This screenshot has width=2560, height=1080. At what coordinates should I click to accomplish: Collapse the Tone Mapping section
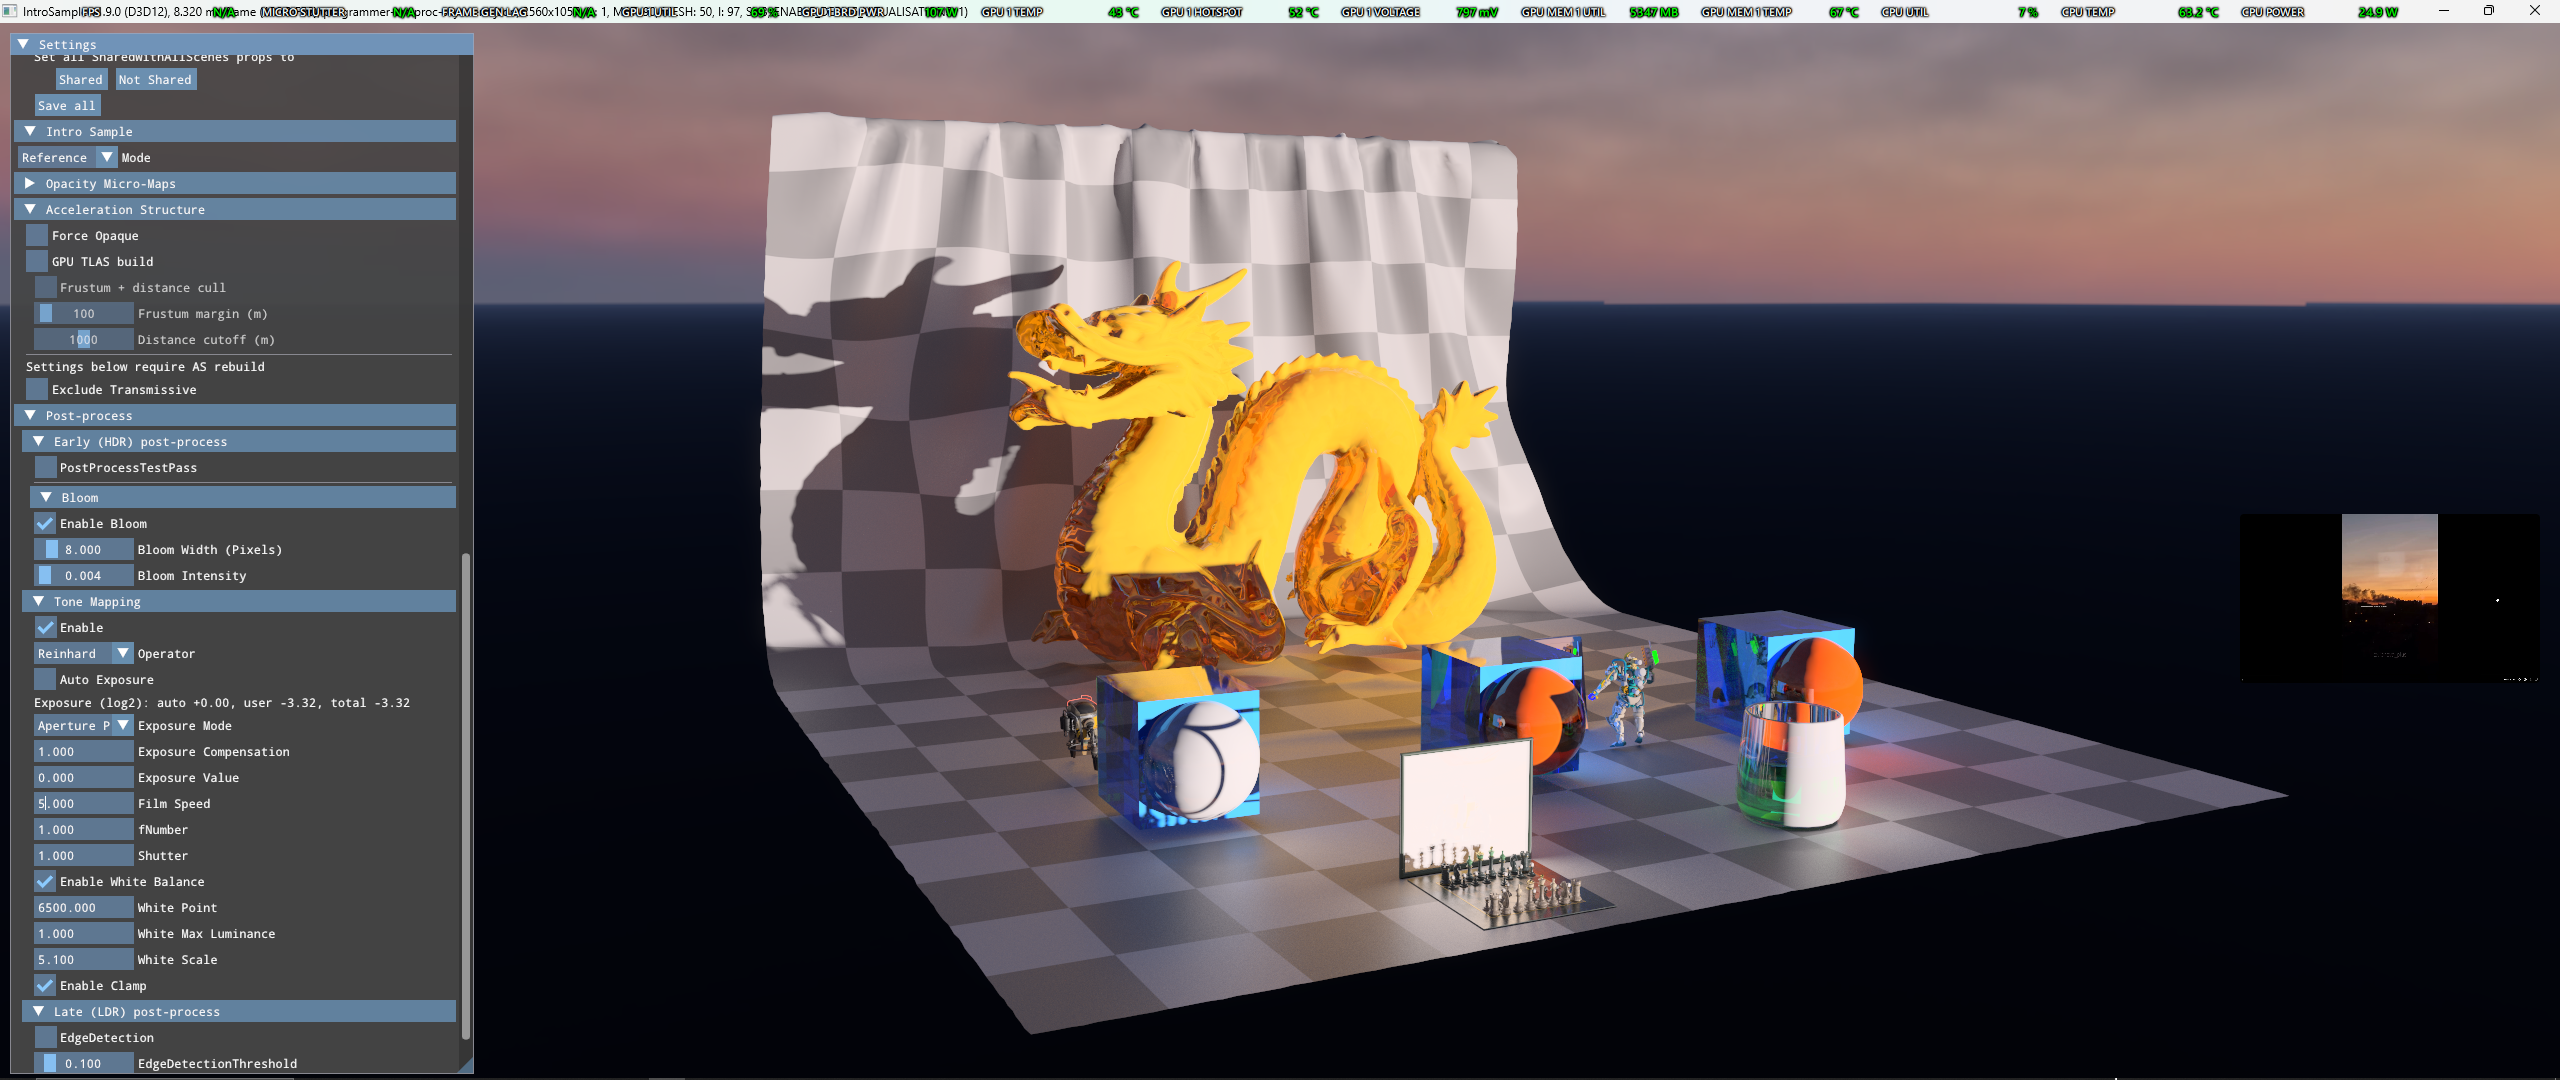(x=38, y=601)
